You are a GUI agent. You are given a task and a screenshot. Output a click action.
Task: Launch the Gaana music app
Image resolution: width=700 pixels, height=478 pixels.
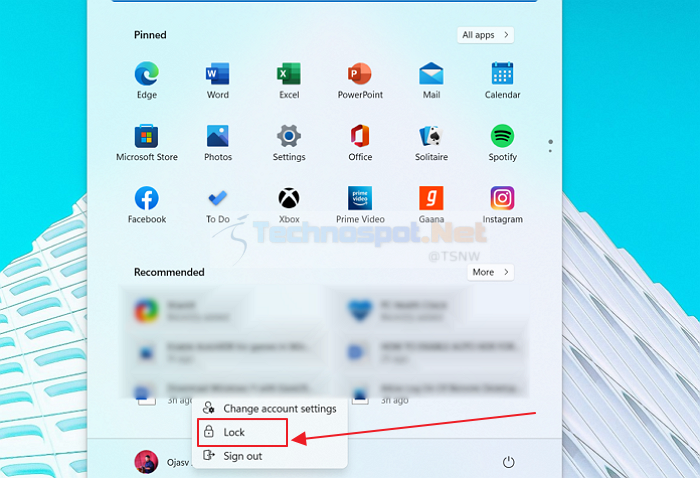pyautogui.click(x=431, y=205)
